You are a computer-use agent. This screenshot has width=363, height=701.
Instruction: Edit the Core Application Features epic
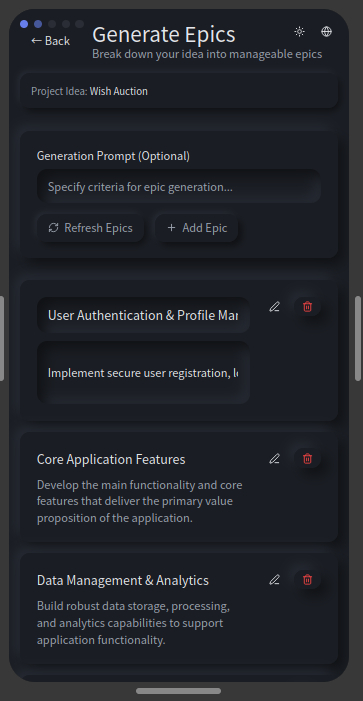click(x=274, y=459)
